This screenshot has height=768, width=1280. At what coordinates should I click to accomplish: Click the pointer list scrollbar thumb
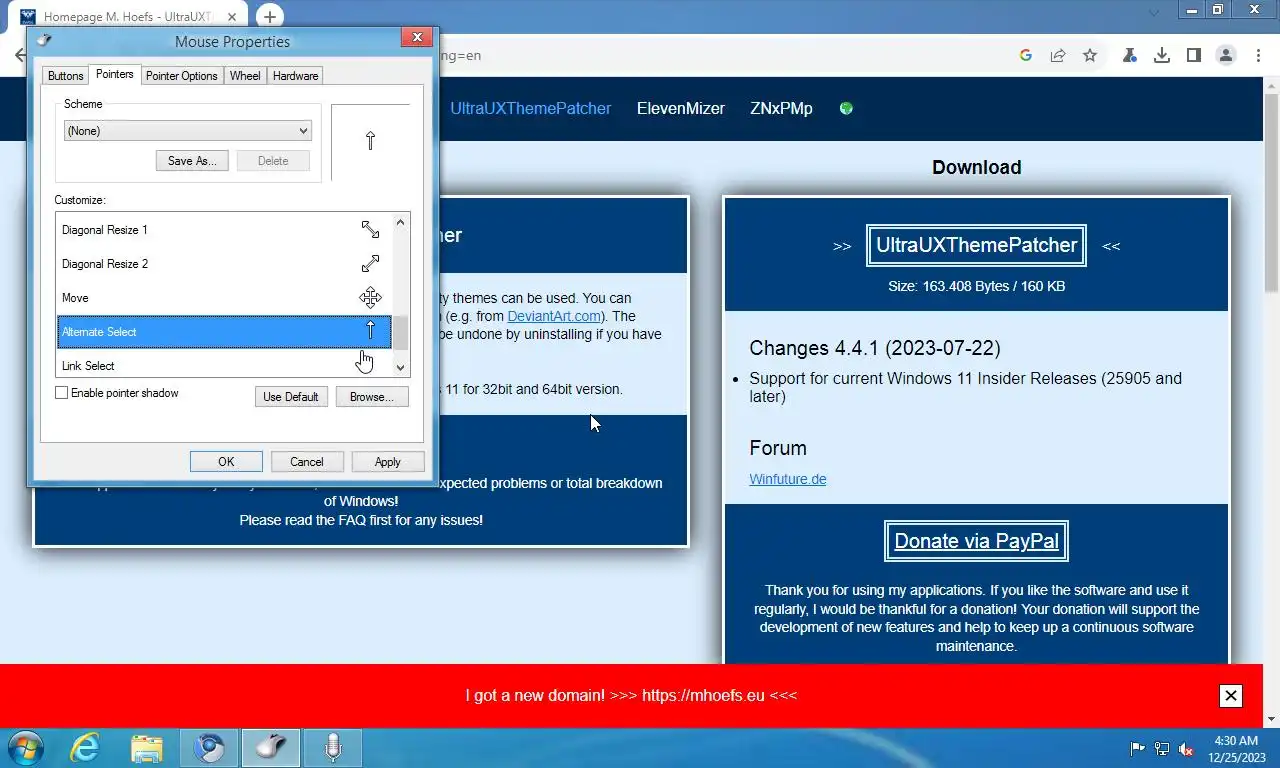click(401, 332)
